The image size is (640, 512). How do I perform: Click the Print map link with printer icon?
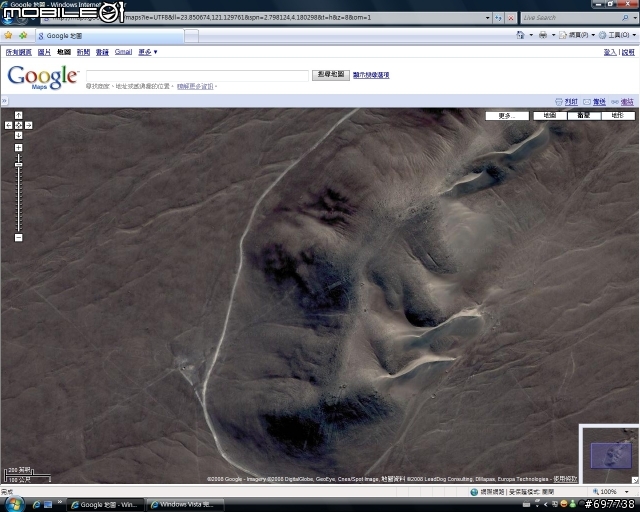(x=567, y=102)
